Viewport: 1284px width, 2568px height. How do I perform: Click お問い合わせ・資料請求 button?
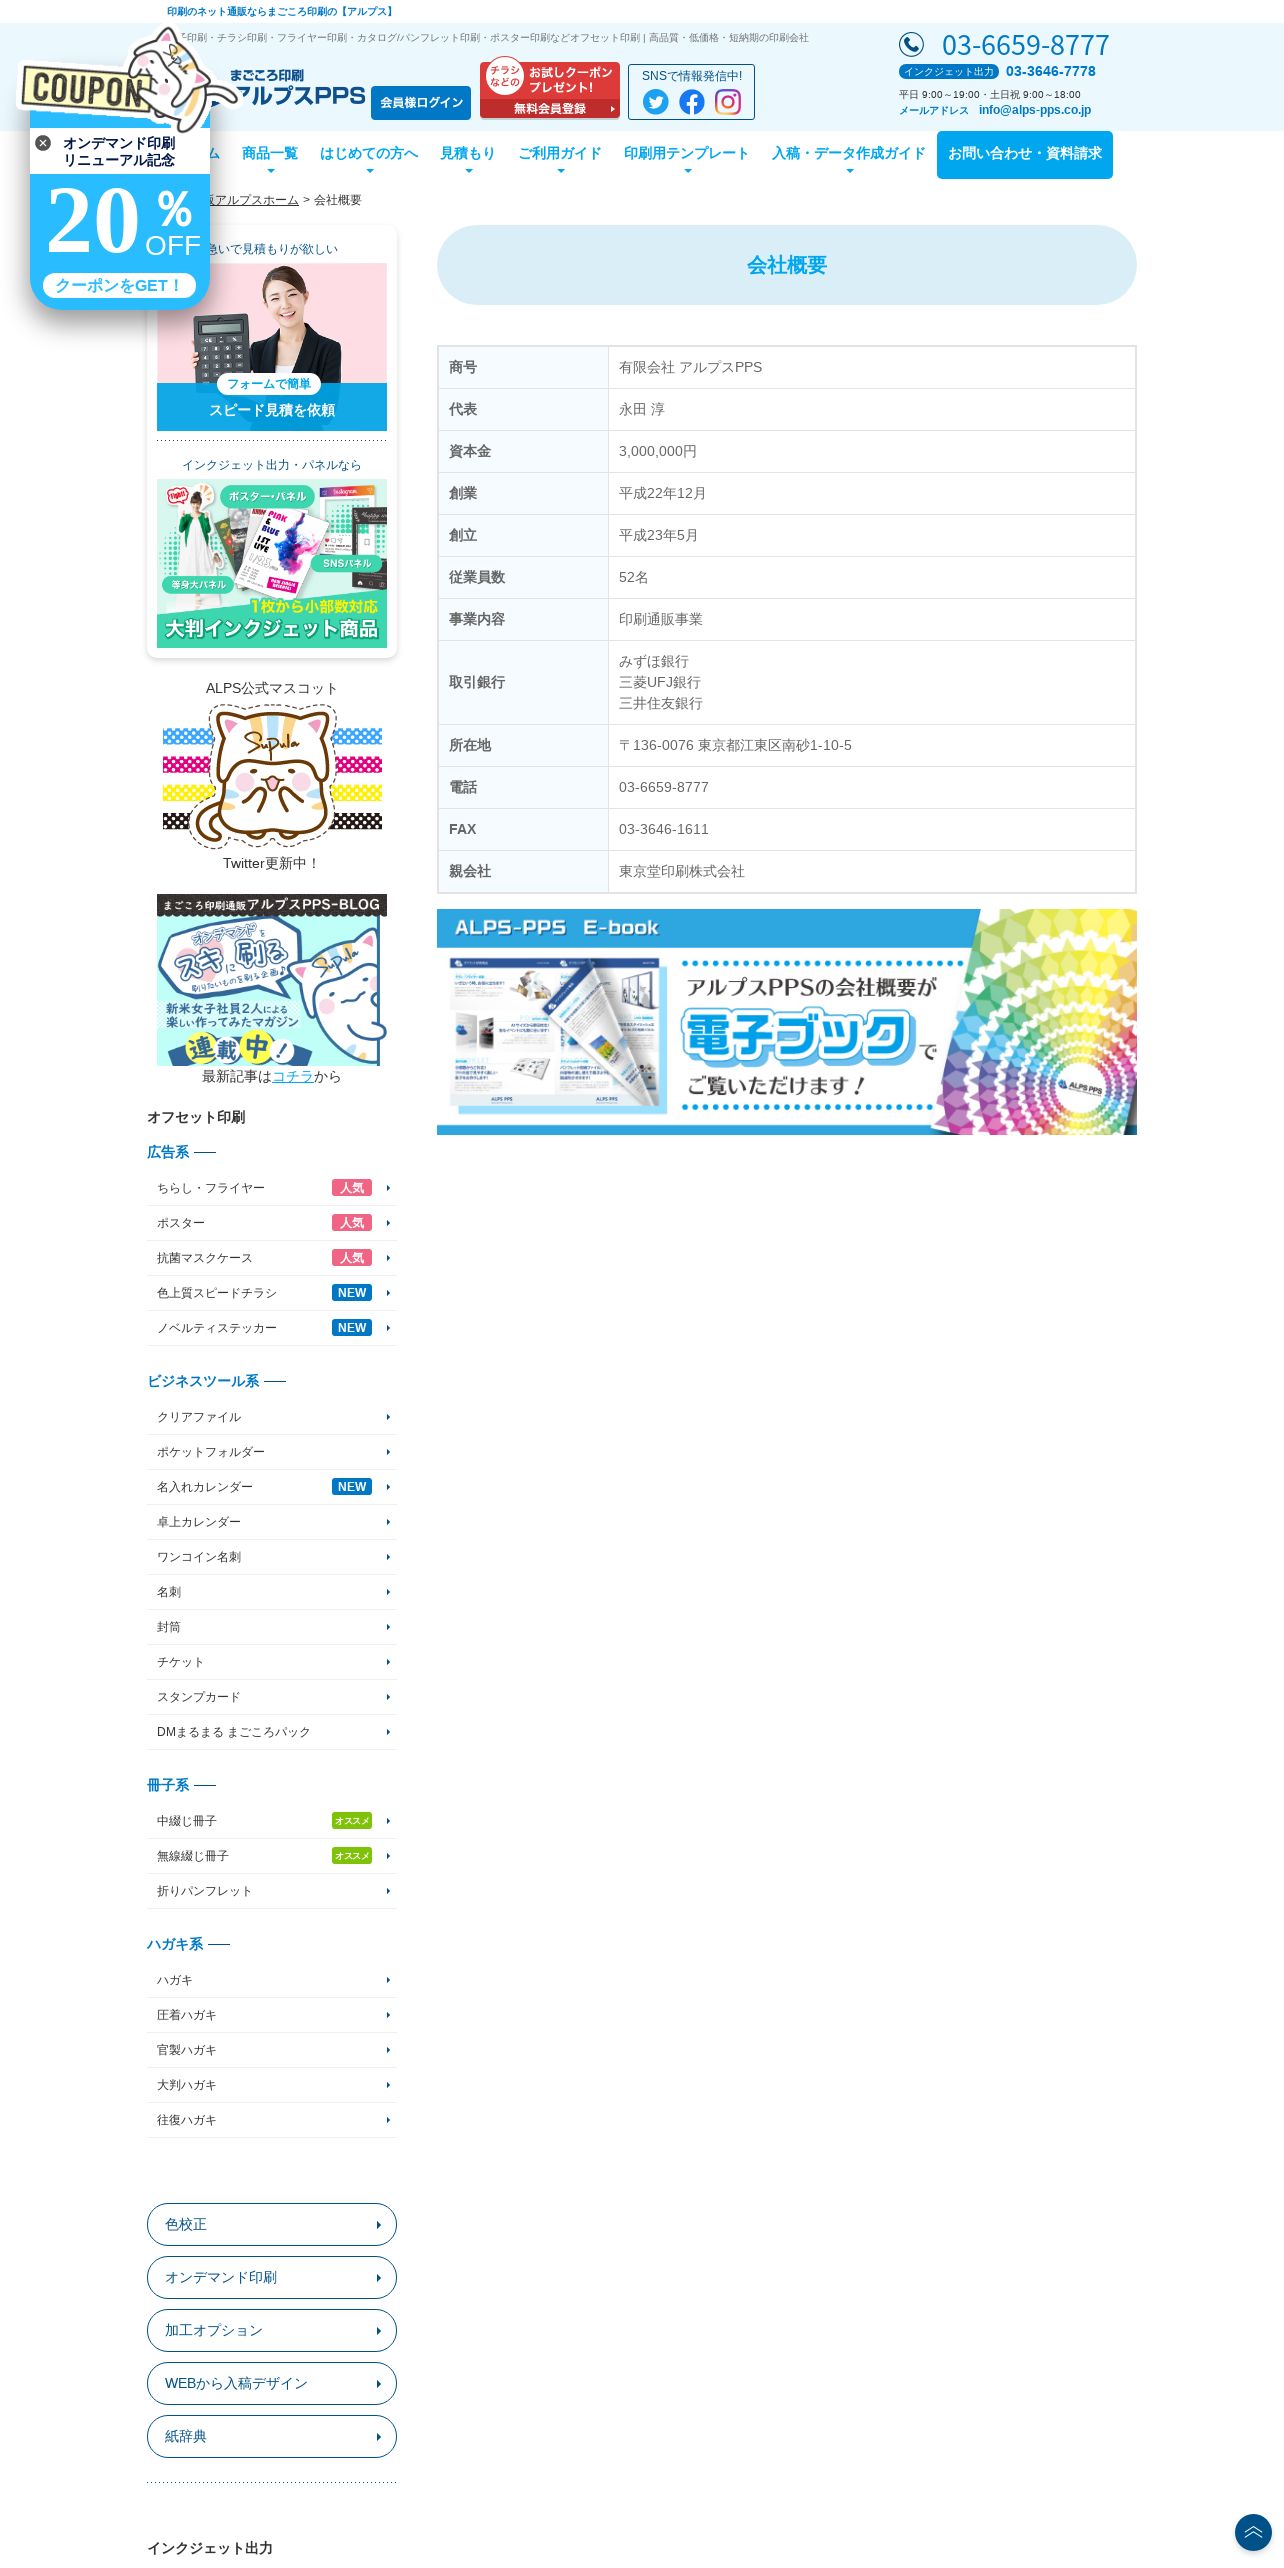(x=1025, y=155)
